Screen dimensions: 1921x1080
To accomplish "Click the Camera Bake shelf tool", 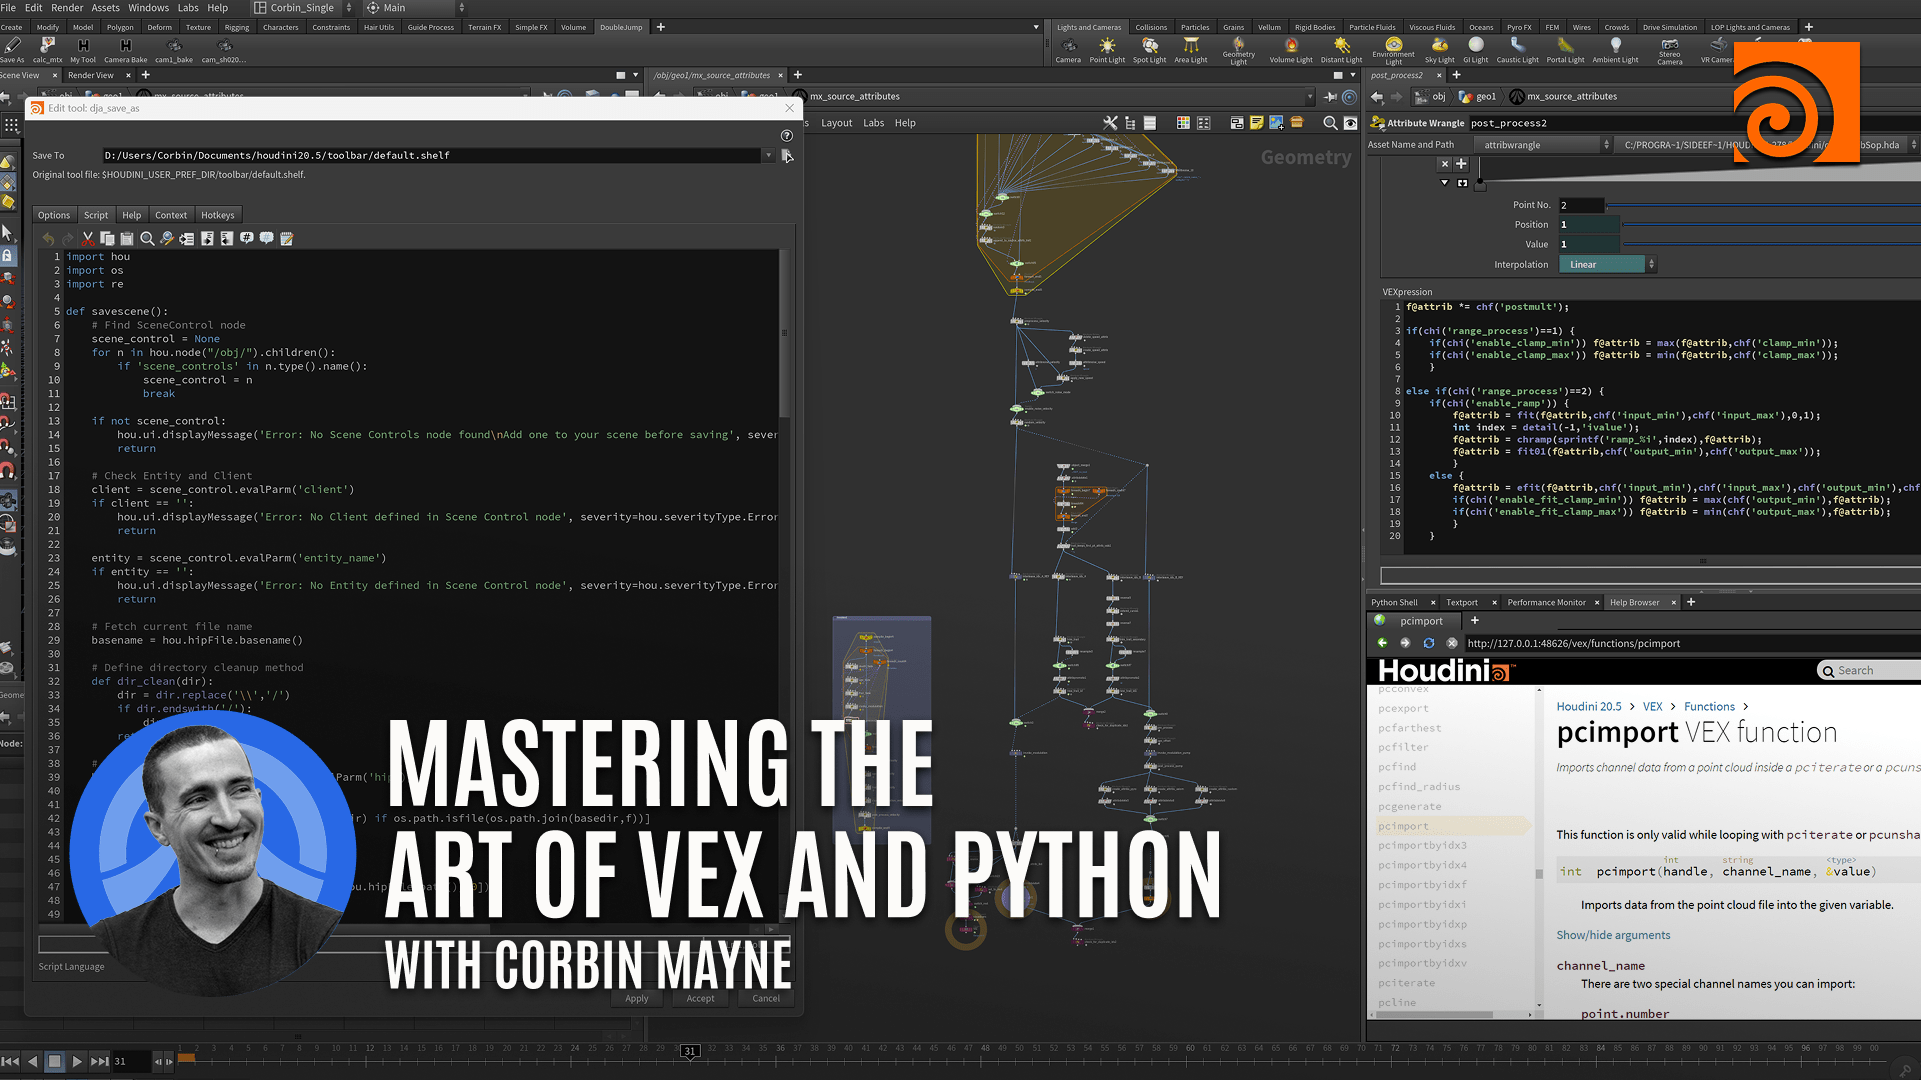I will [126, 50].
